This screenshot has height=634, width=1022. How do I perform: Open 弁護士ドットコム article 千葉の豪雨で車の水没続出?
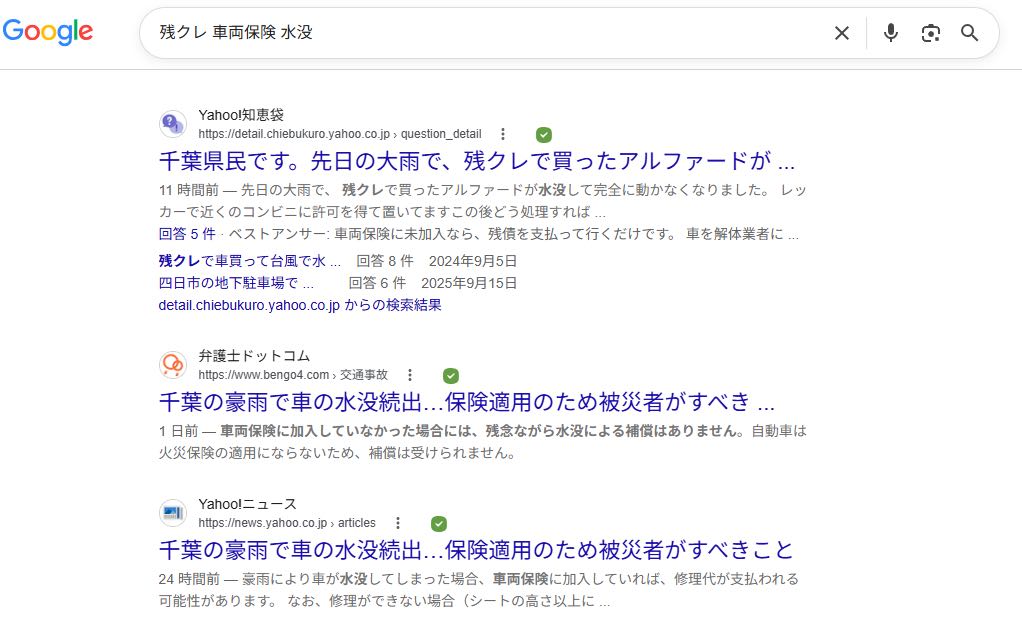coord(467,402)
